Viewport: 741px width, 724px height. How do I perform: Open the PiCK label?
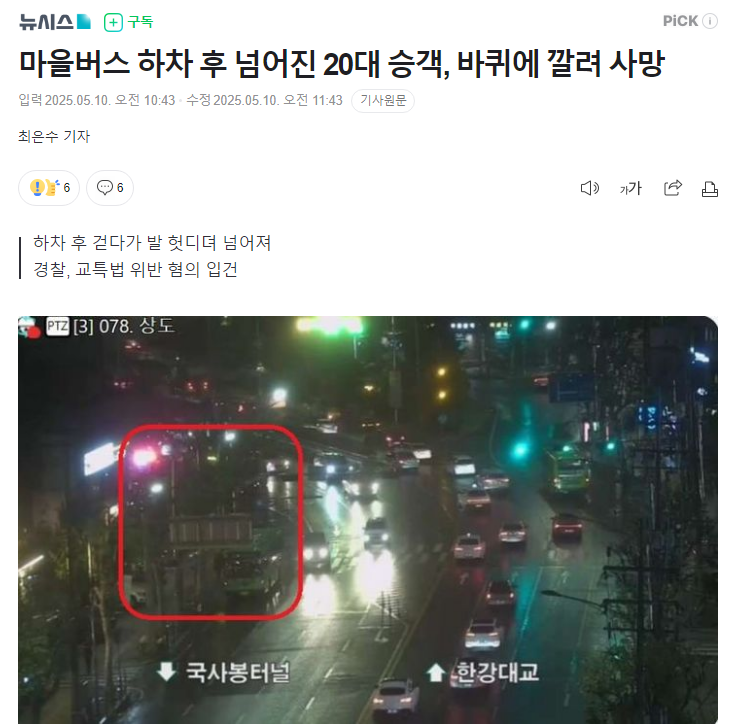pos(680,21)
